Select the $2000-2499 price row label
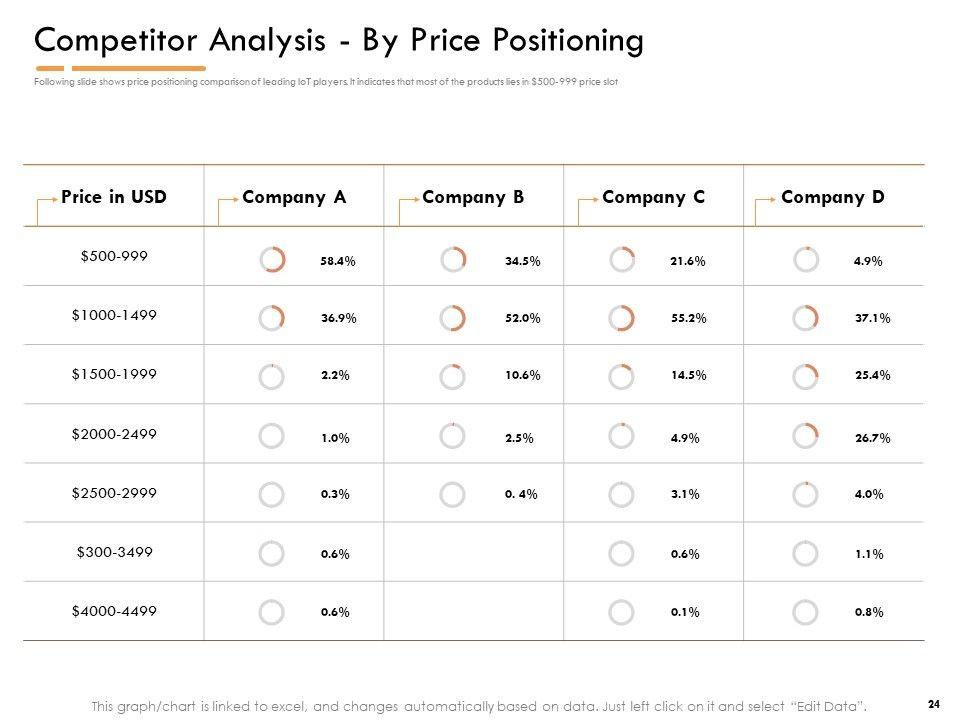This screenshot has width=960, height=720. coord(114,434)
